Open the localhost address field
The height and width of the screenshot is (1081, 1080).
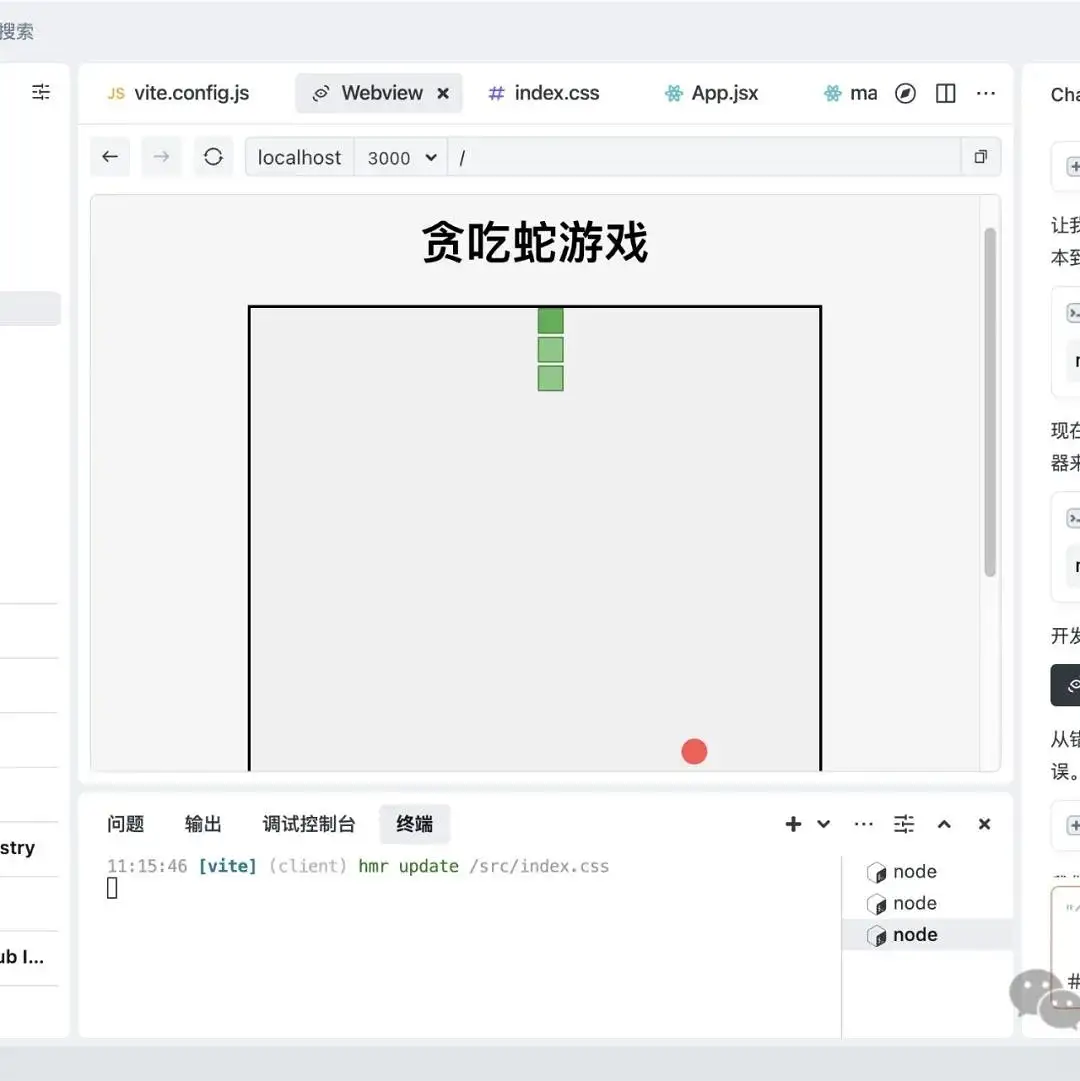(299, 157)
